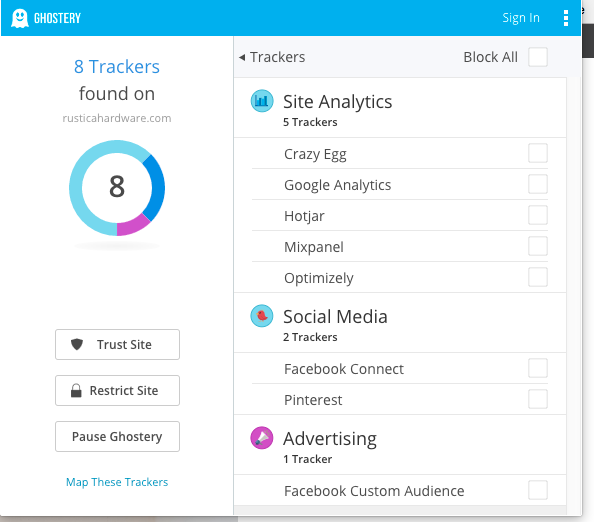Screen dimensions: 594x522
Task: Open the three-dot kebab menu
Action: [566, 18]
